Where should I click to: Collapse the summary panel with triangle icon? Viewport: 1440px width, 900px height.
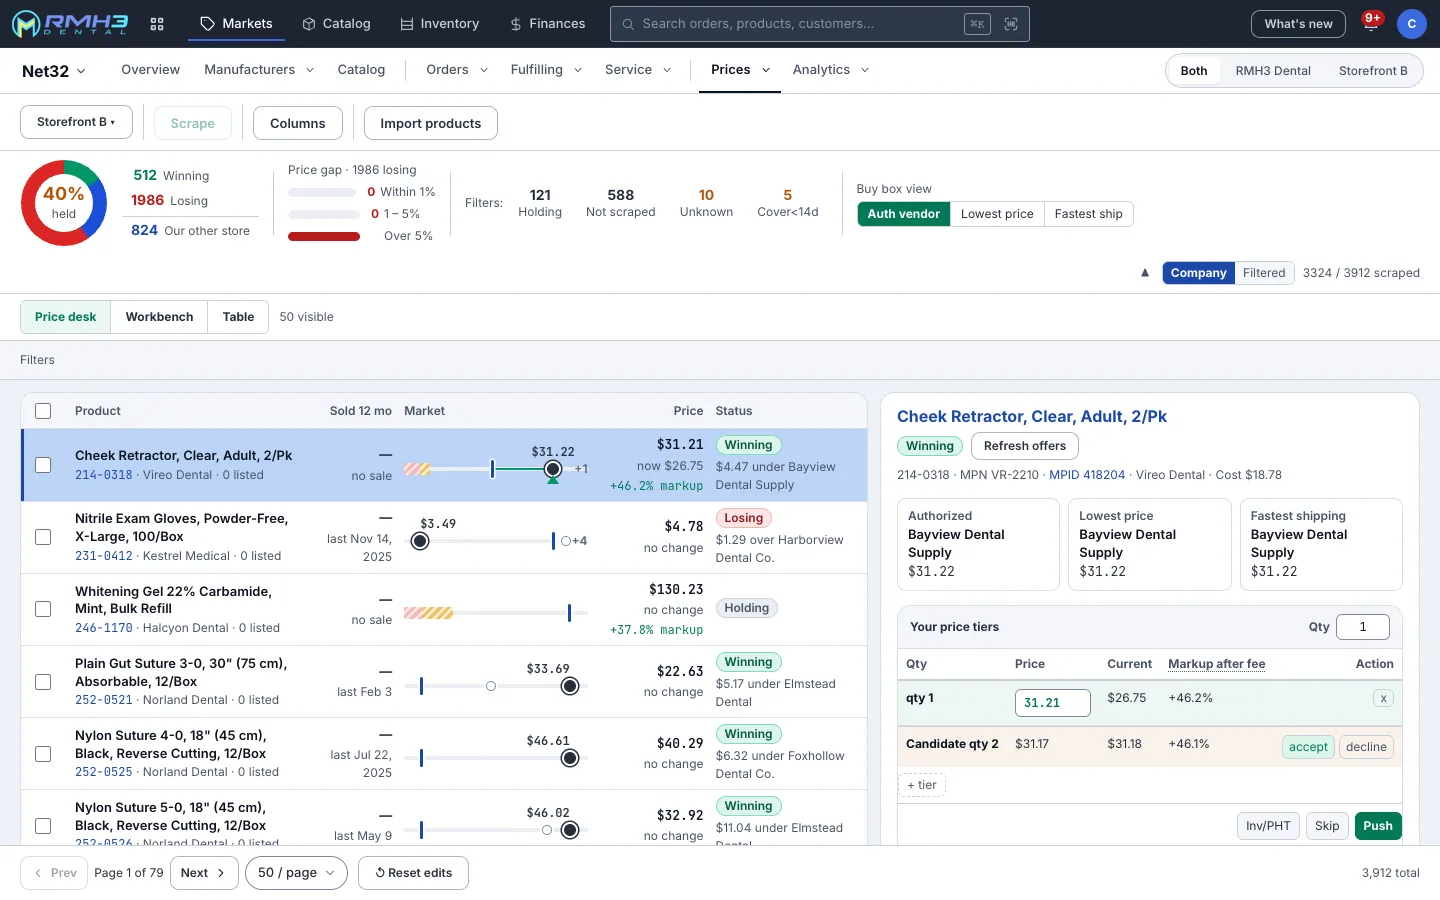click(x=1145, y=273)
